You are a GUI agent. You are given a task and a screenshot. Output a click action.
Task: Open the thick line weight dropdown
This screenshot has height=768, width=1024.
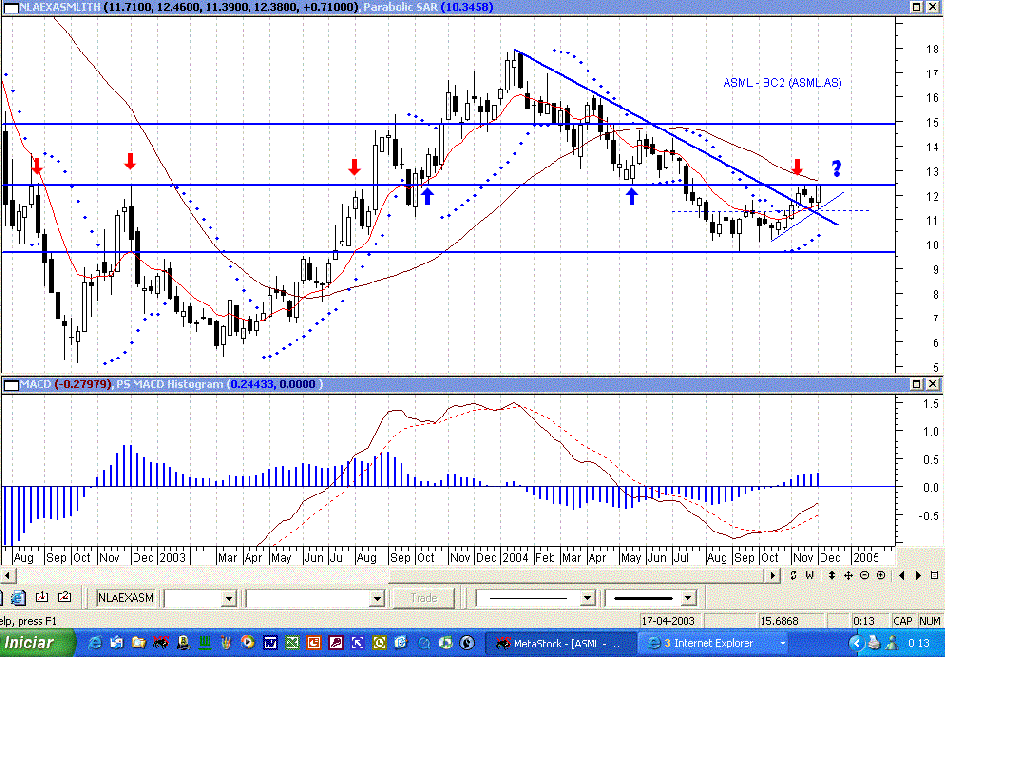(688, 598)
